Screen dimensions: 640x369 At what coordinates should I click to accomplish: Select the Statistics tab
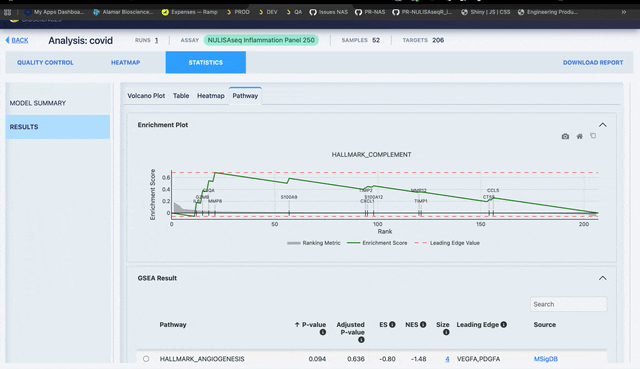click(x=206, y=62)
